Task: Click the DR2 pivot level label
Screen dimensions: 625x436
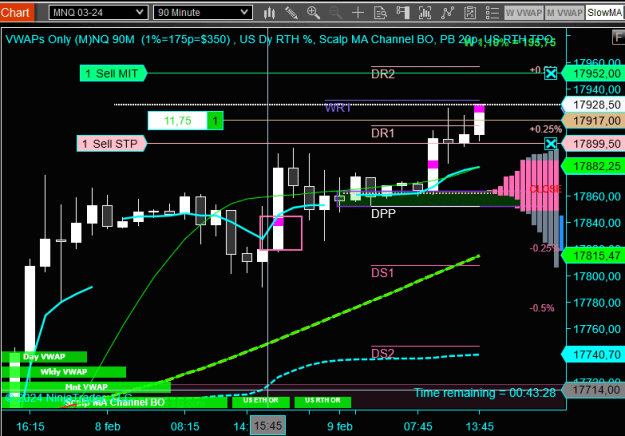Action: click(x=383, y=74)
